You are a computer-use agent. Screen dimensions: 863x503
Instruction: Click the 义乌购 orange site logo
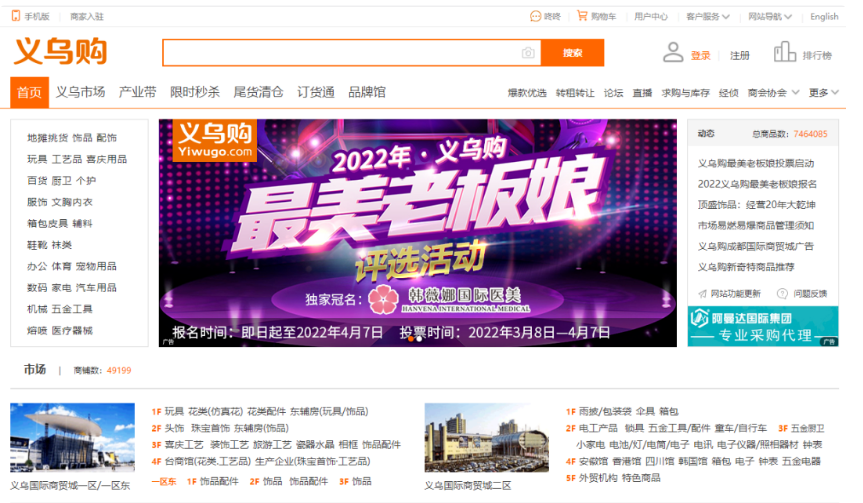60,52
